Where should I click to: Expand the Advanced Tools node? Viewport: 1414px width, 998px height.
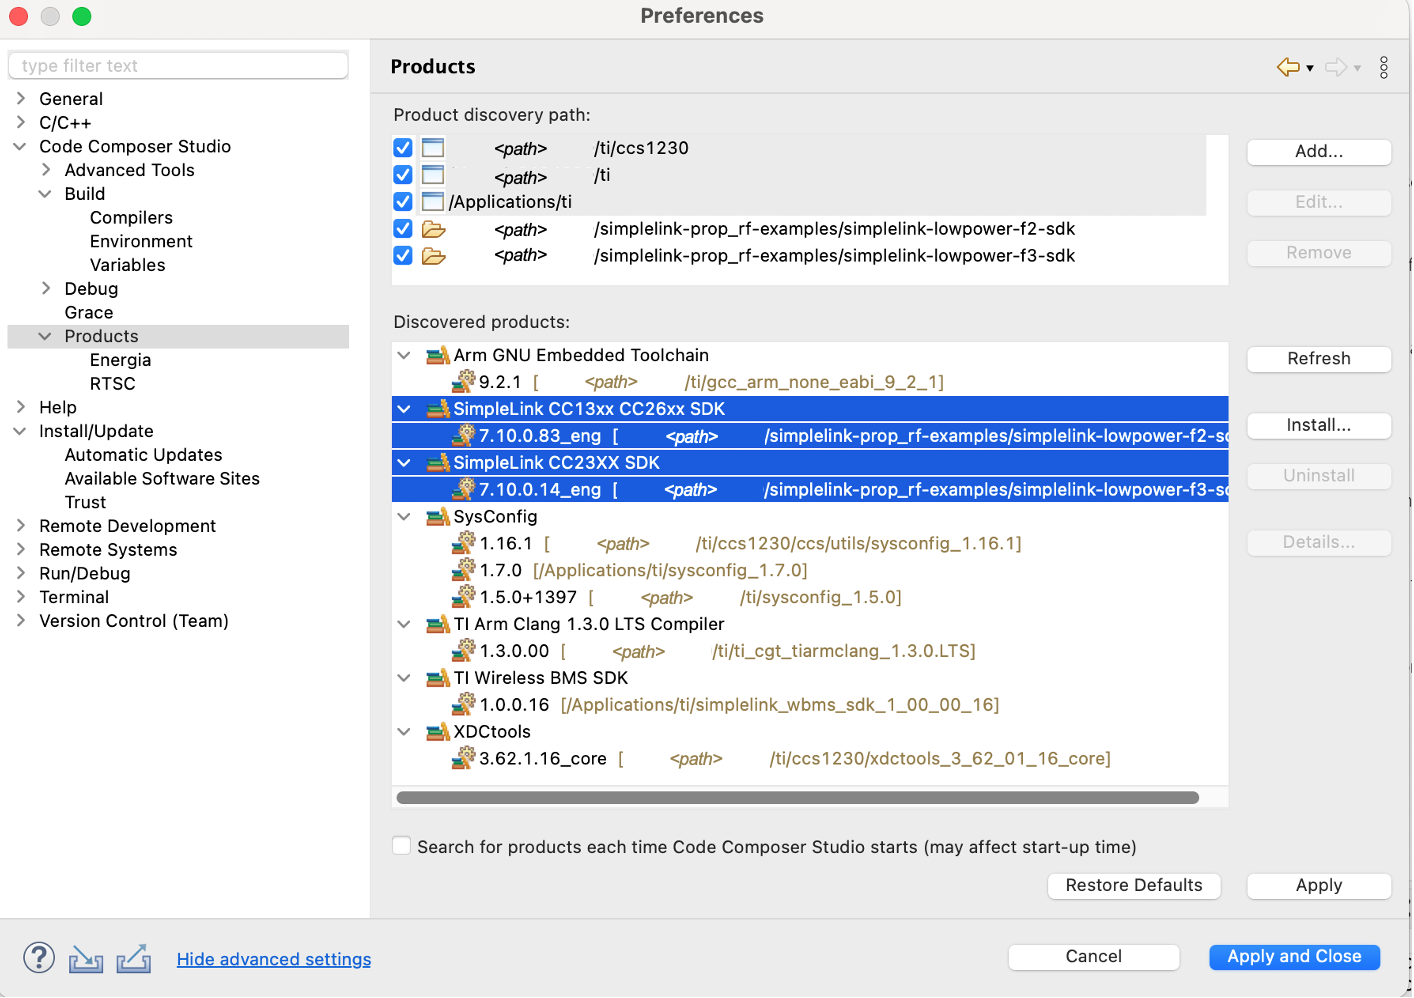[x=46, y=170]
